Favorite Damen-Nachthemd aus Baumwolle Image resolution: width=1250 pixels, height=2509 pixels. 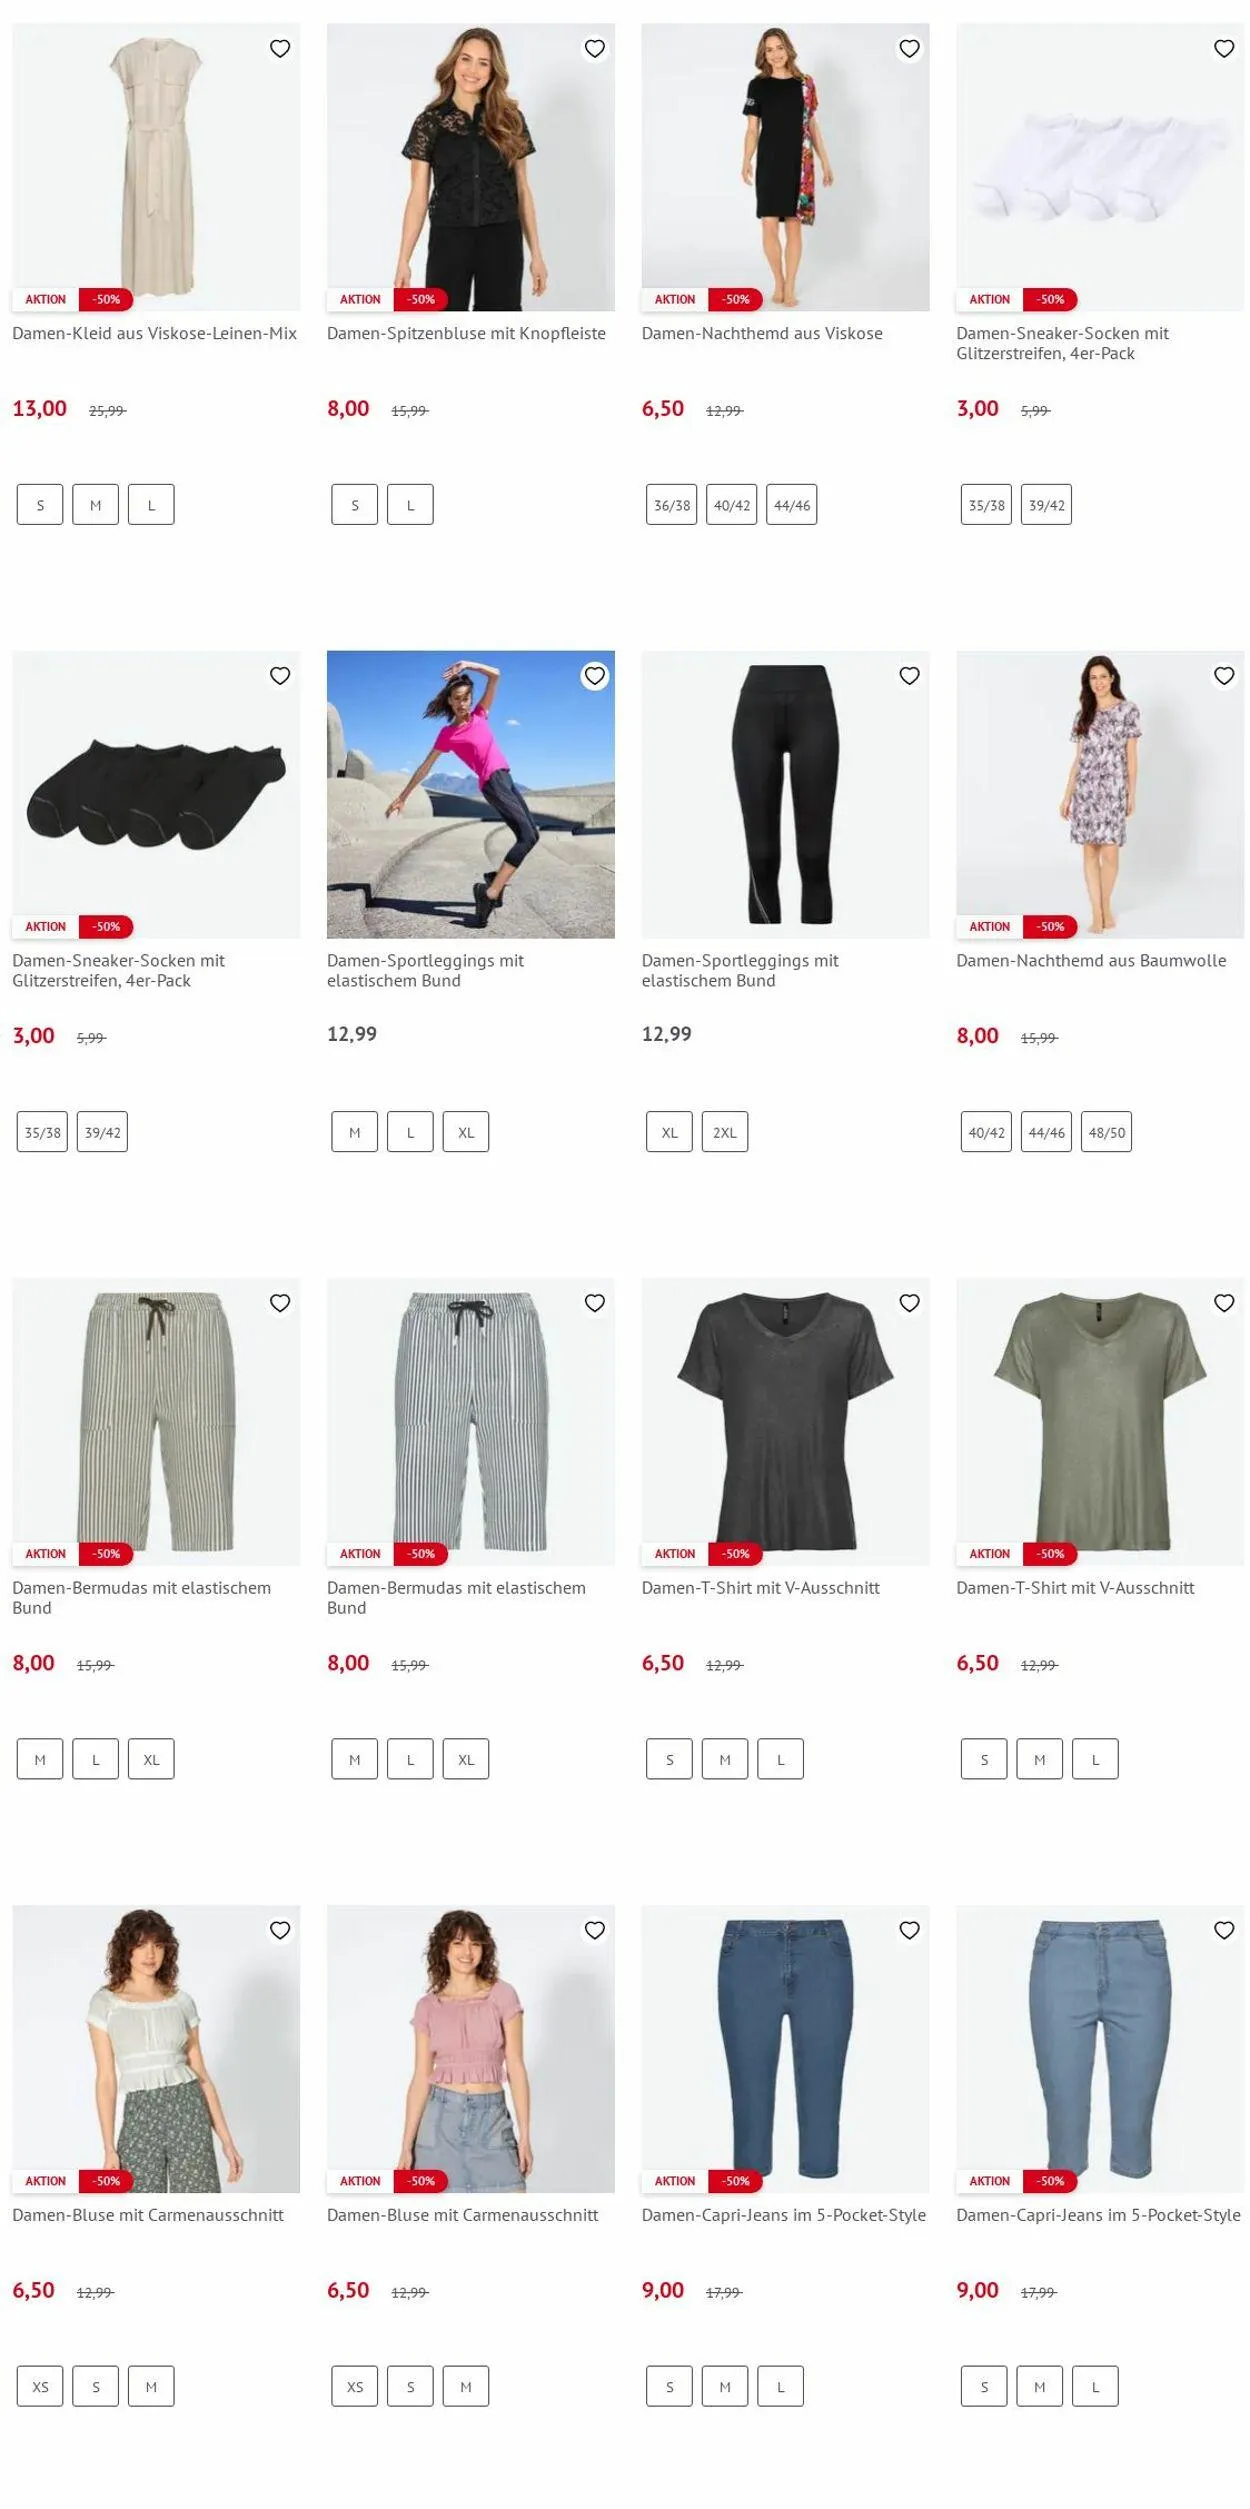(x=1224, y=676)
